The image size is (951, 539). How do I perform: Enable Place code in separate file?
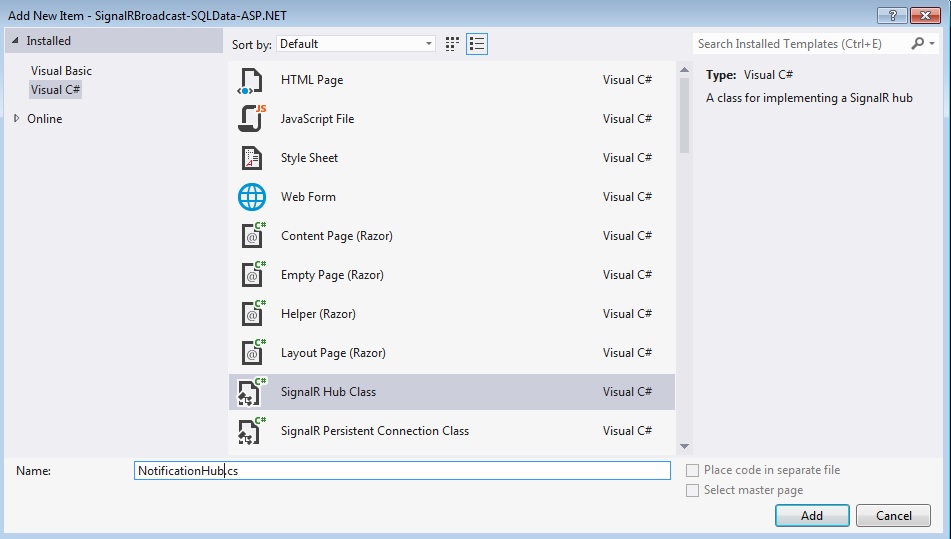[x=693, y=470]
